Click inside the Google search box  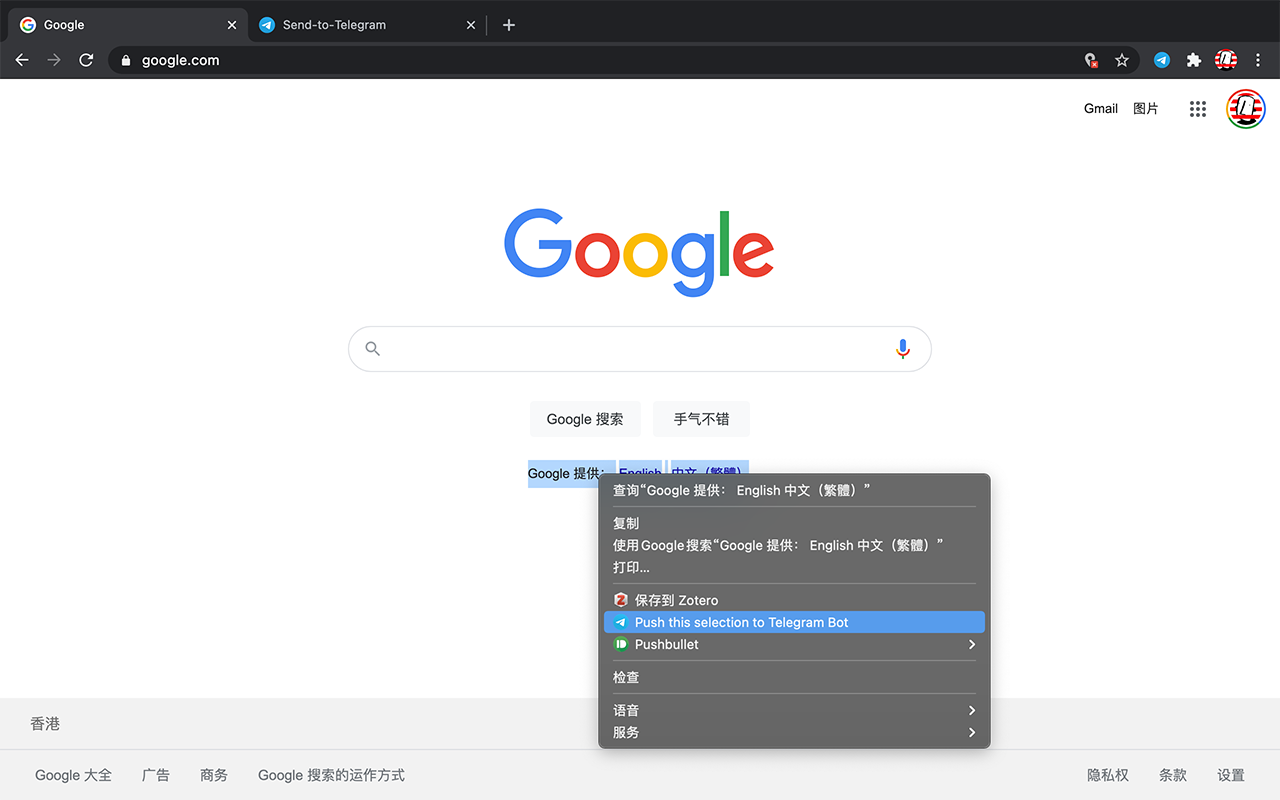point(639,348)
